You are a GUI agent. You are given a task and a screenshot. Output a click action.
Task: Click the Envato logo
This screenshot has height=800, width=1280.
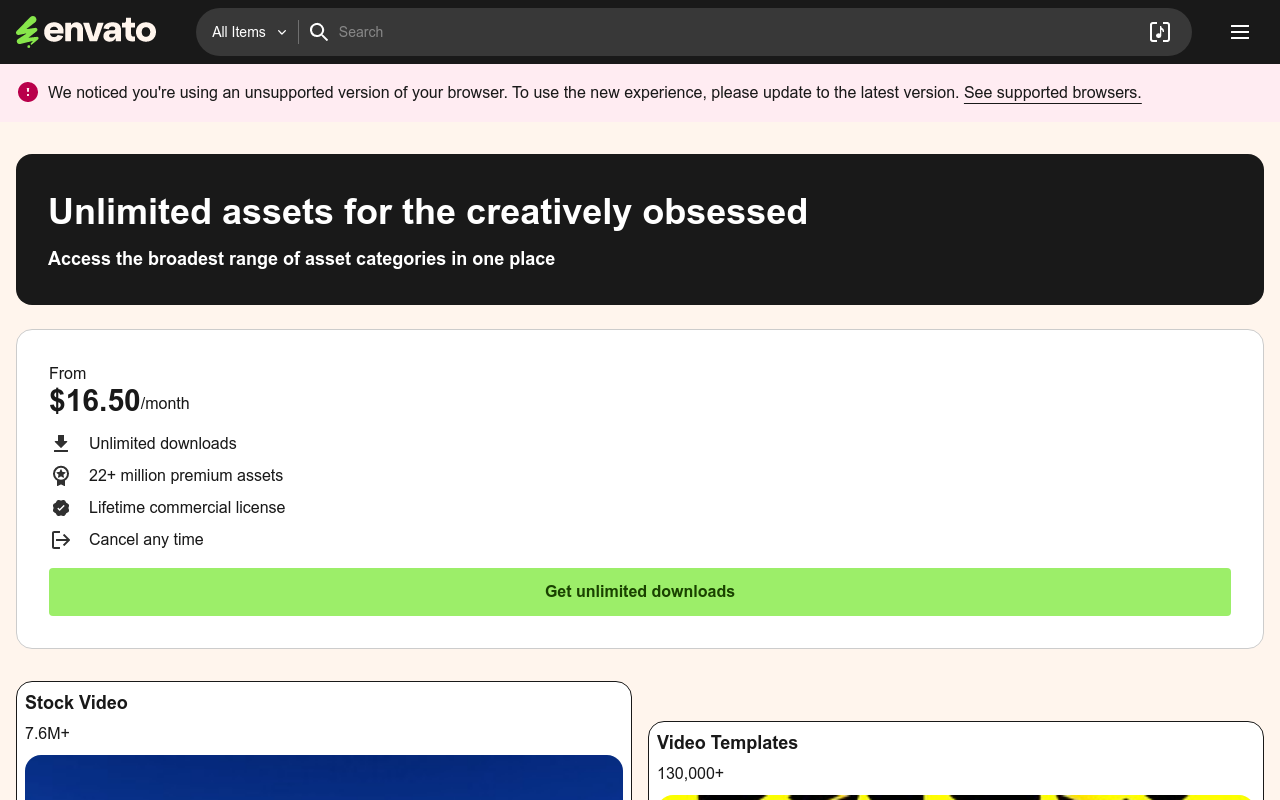pyautogui.click(x=86, y=32)
